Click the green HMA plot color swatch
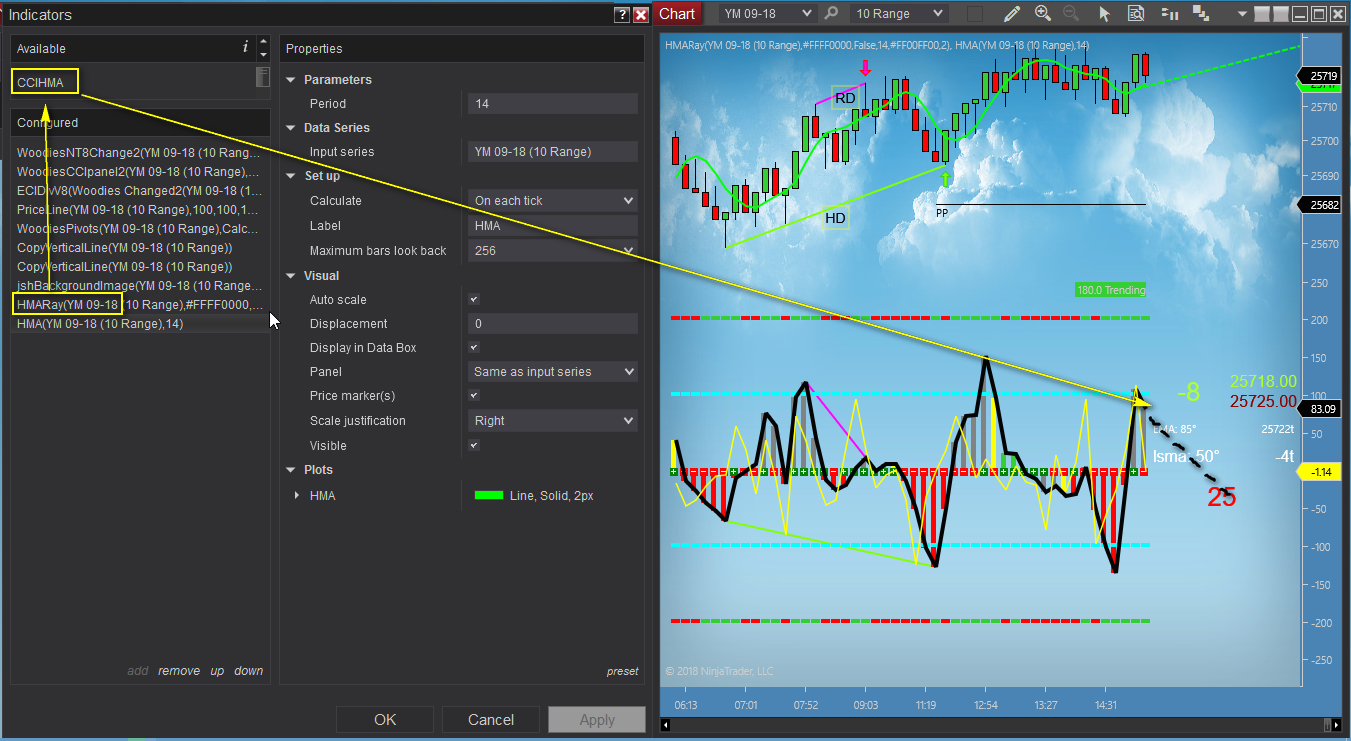Screen dimensions: 1351x741 (488, 495)
